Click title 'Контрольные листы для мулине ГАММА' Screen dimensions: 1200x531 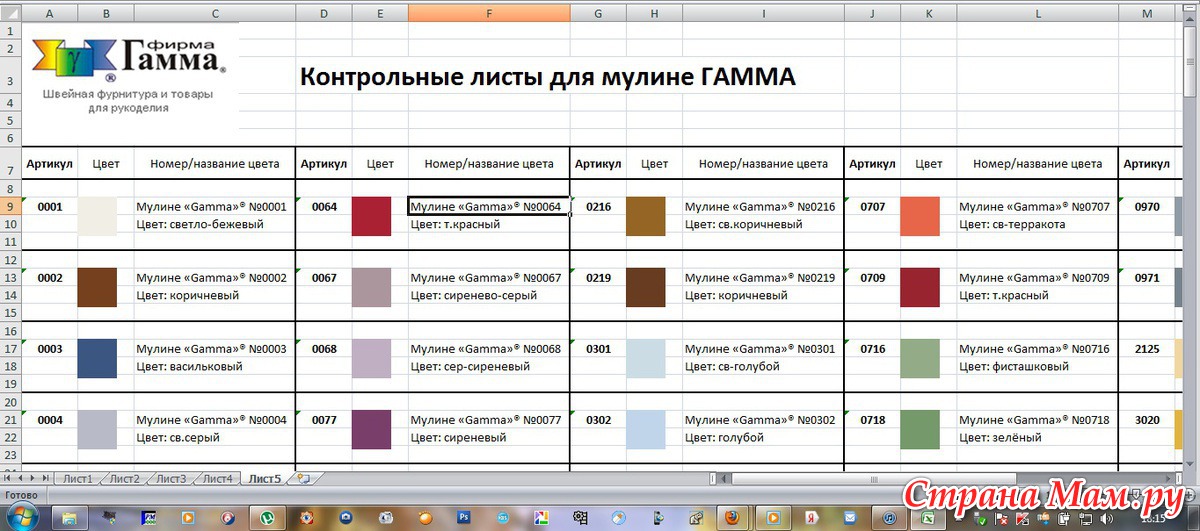(x=548, y=78)
